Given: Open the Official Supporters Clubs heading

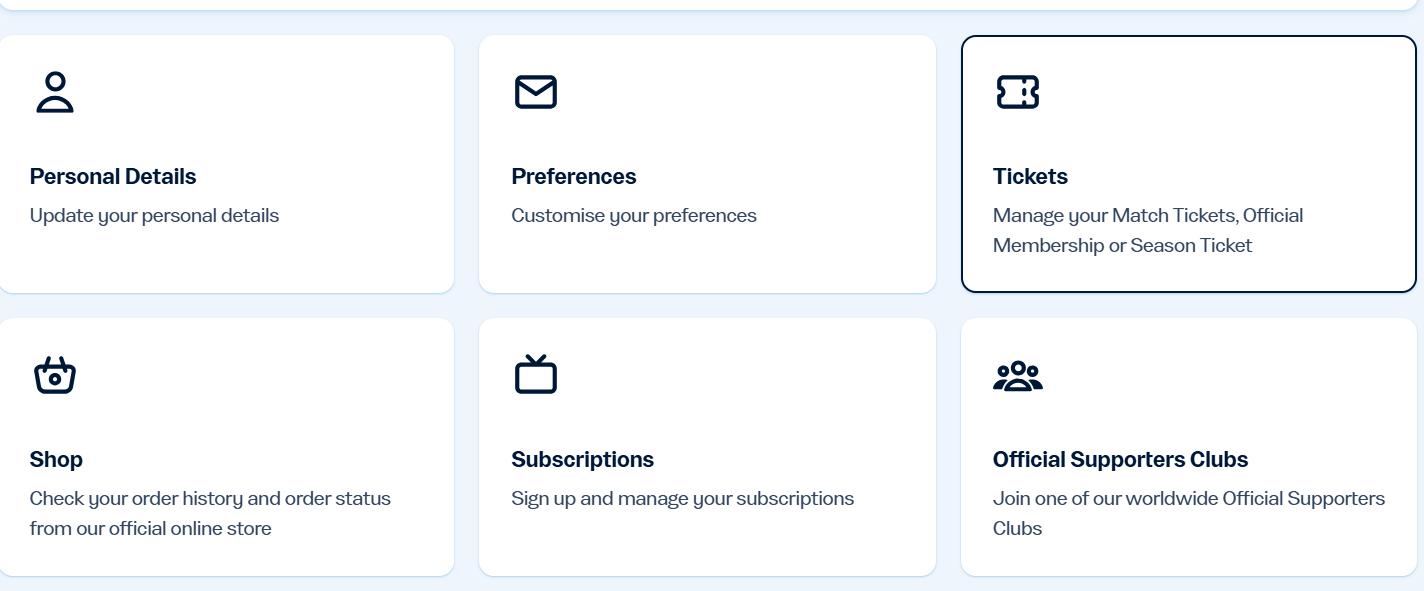Looking at the screenshot, I should 1120,460.
